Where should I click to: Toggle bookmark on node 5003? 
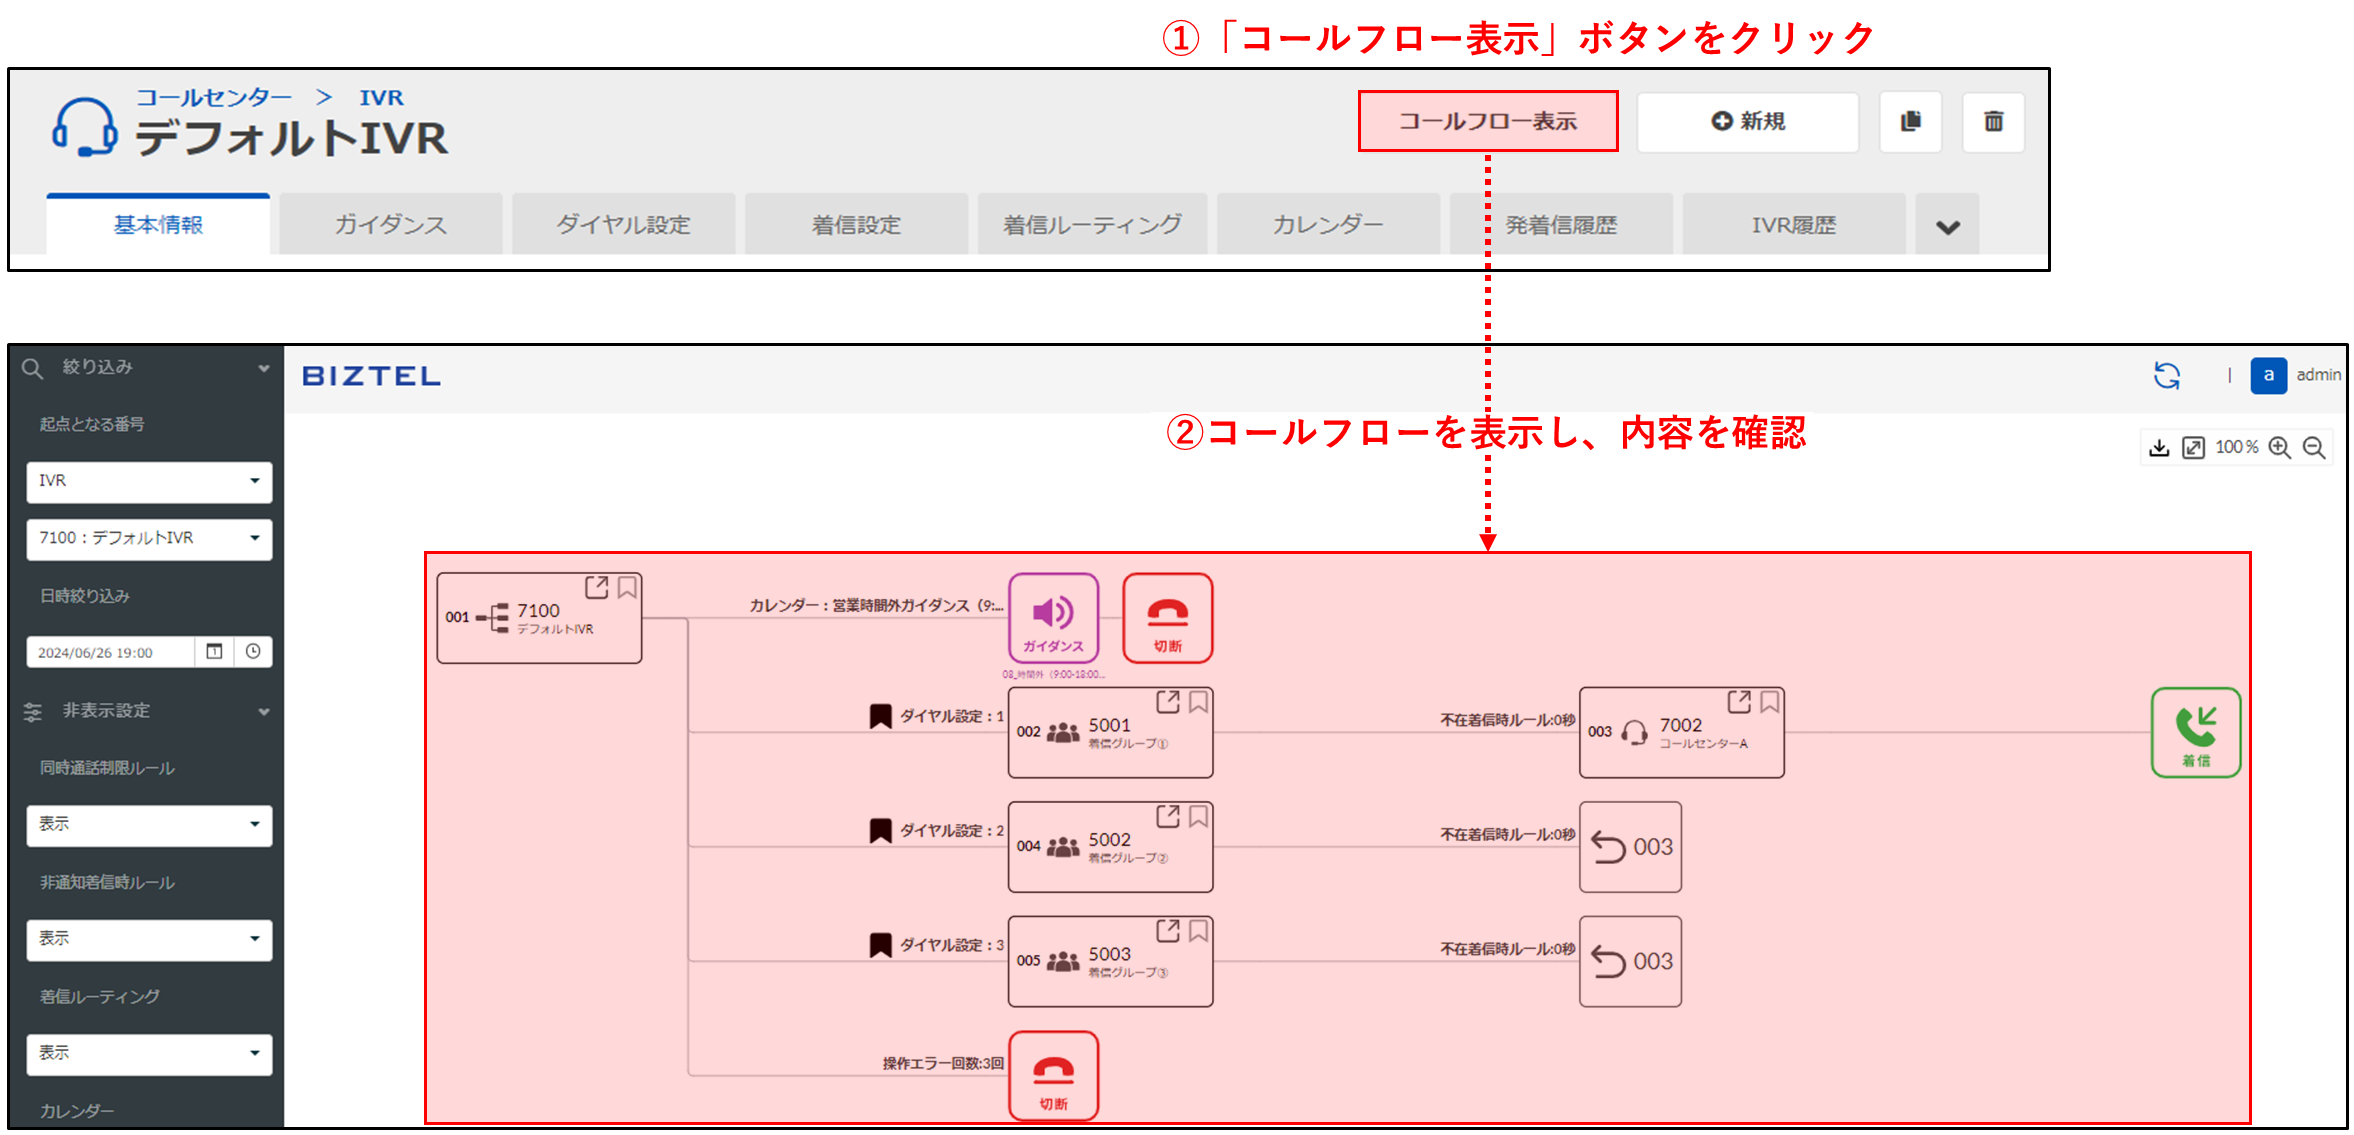click(1198, 931)
